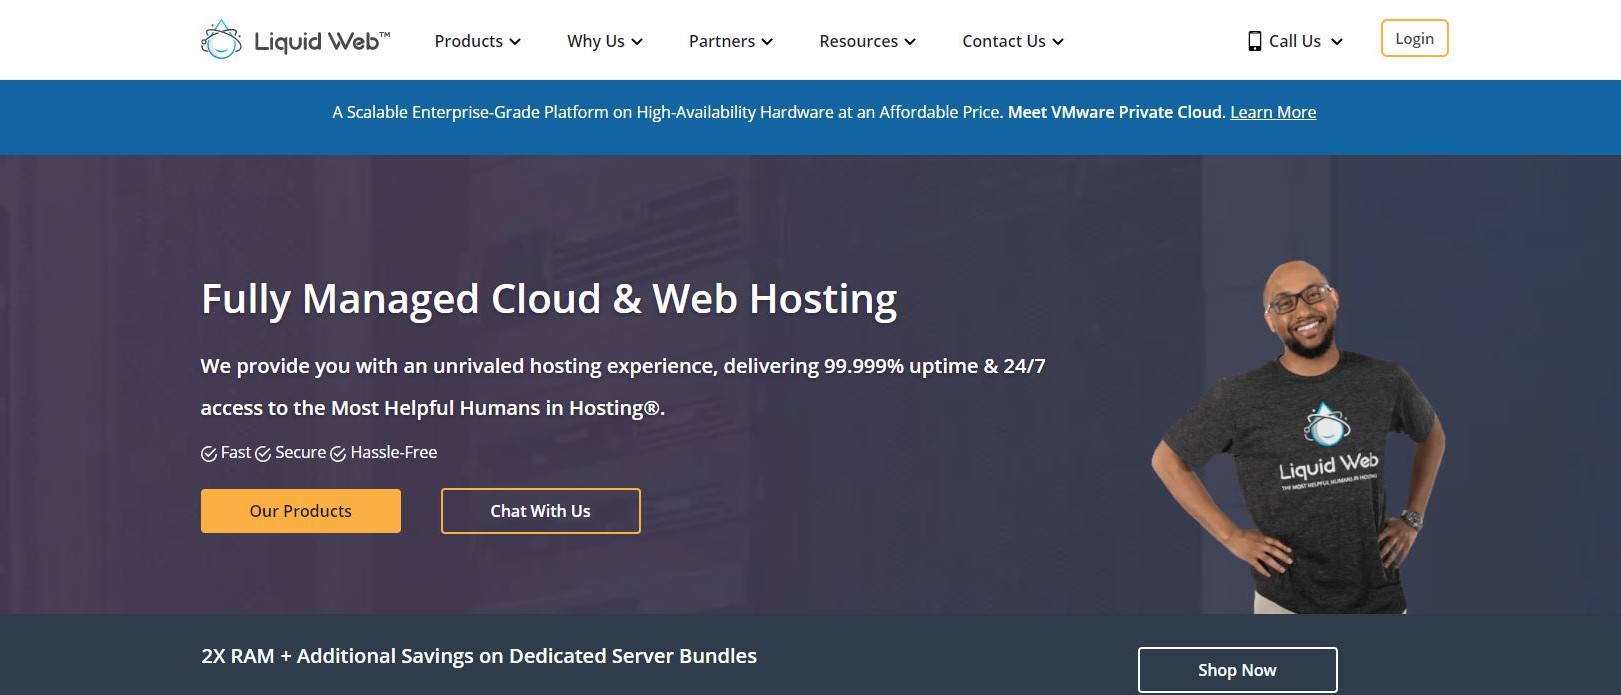Click the Fully Managed Cloud & Web Hosting heading
Screen dimensions: 1621x695
pyautogui.click(x=549, y=299)
